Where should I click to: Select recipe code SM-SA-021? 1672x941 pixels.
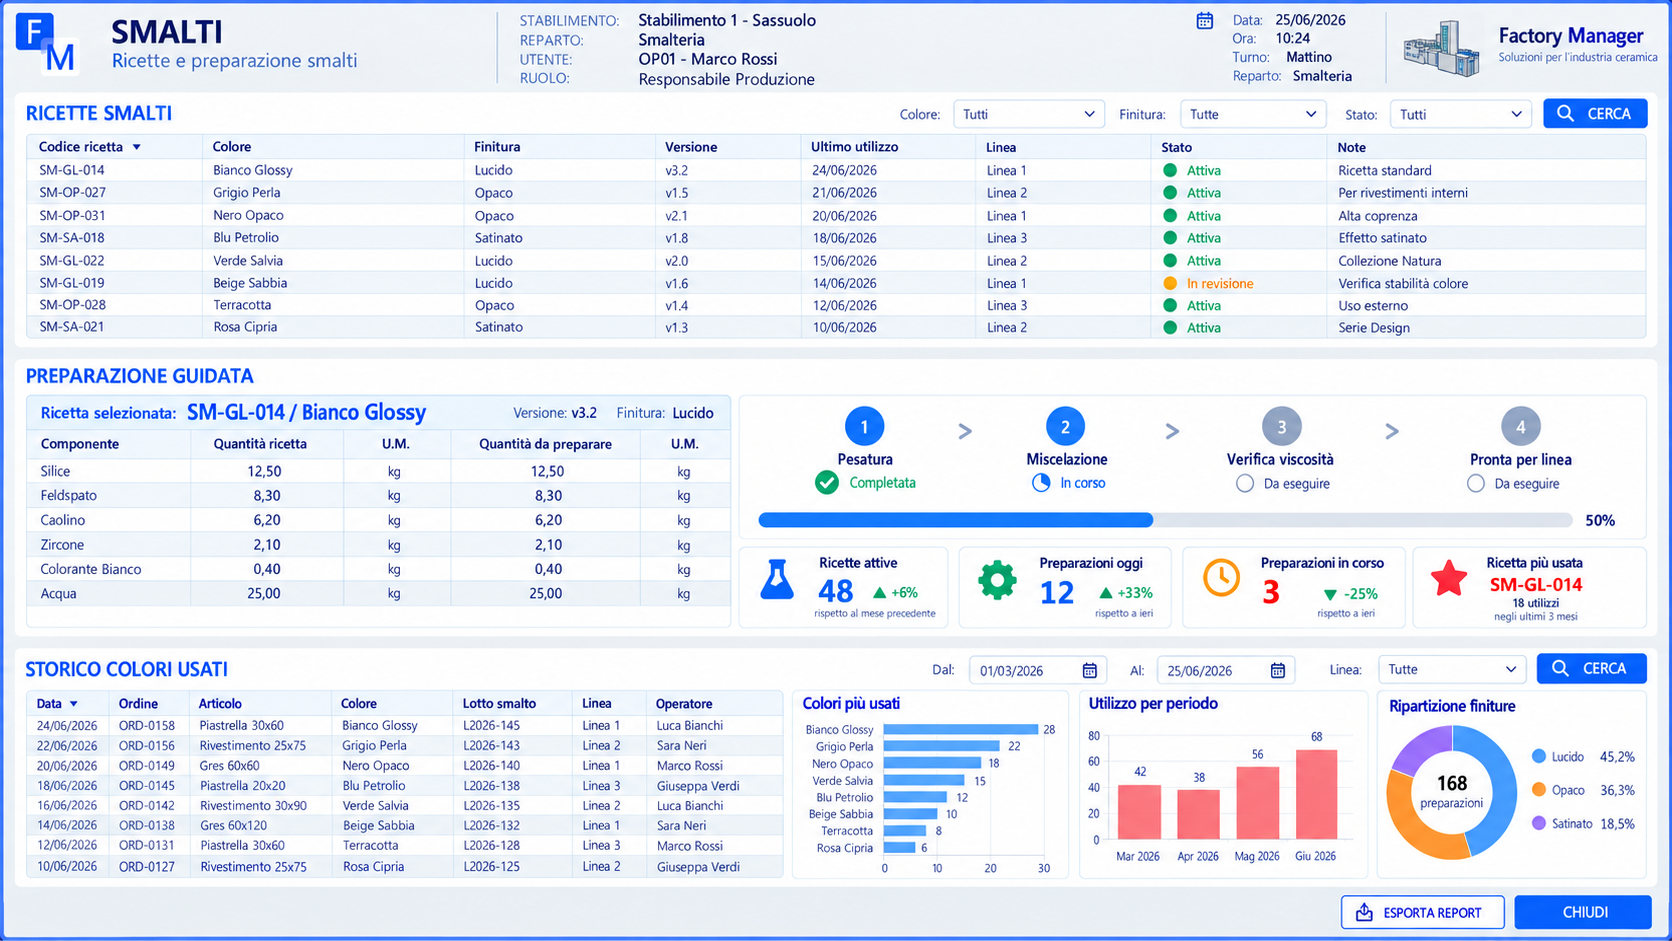pyautogui.click(x=72, y=327)
